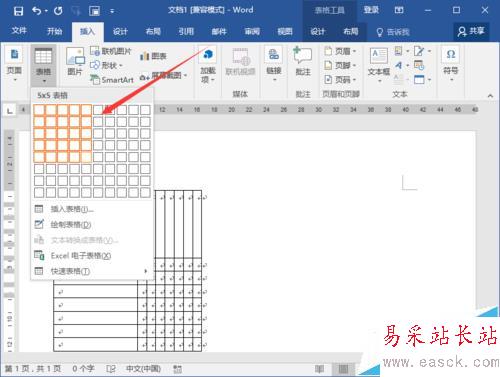Switch to the 邮件 ribbon tab

[219, 32]
